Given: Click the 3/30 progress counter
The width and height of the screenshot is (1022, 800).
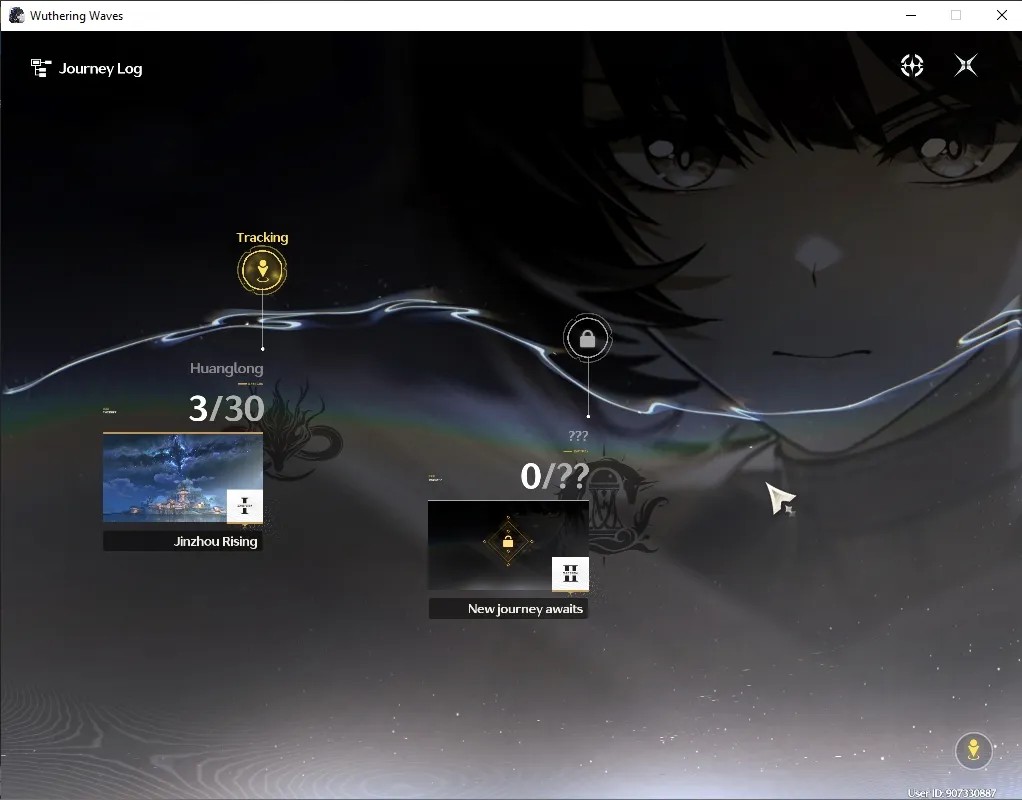Looking at the screenshot, I should (x=226, y=409).
